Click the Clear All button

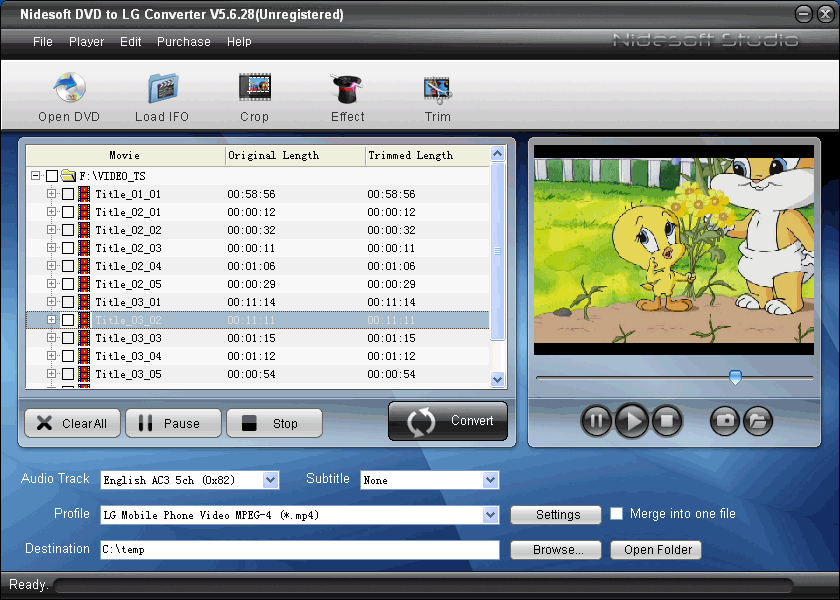click(72, 423)
